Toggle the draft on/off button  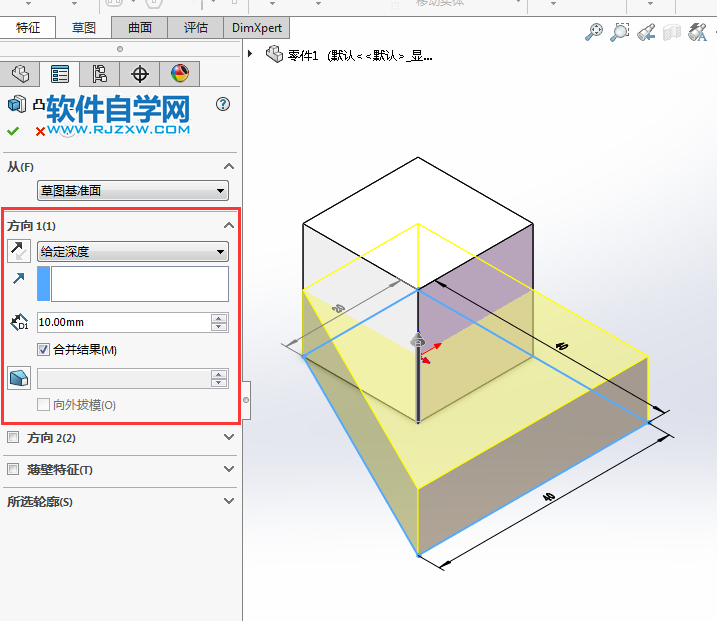pyautogui.click(x=19, y=378)
